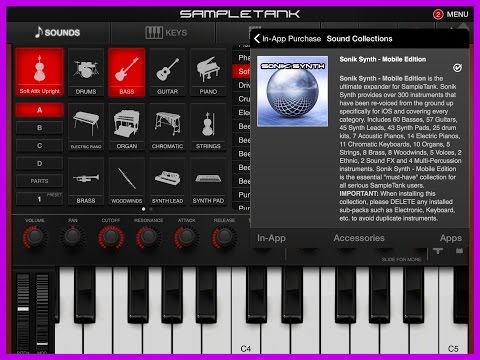The height and width of the screenshot is (360, 480).
Task: Choose the Woodwinds instrument category
Action: (127, 181)
